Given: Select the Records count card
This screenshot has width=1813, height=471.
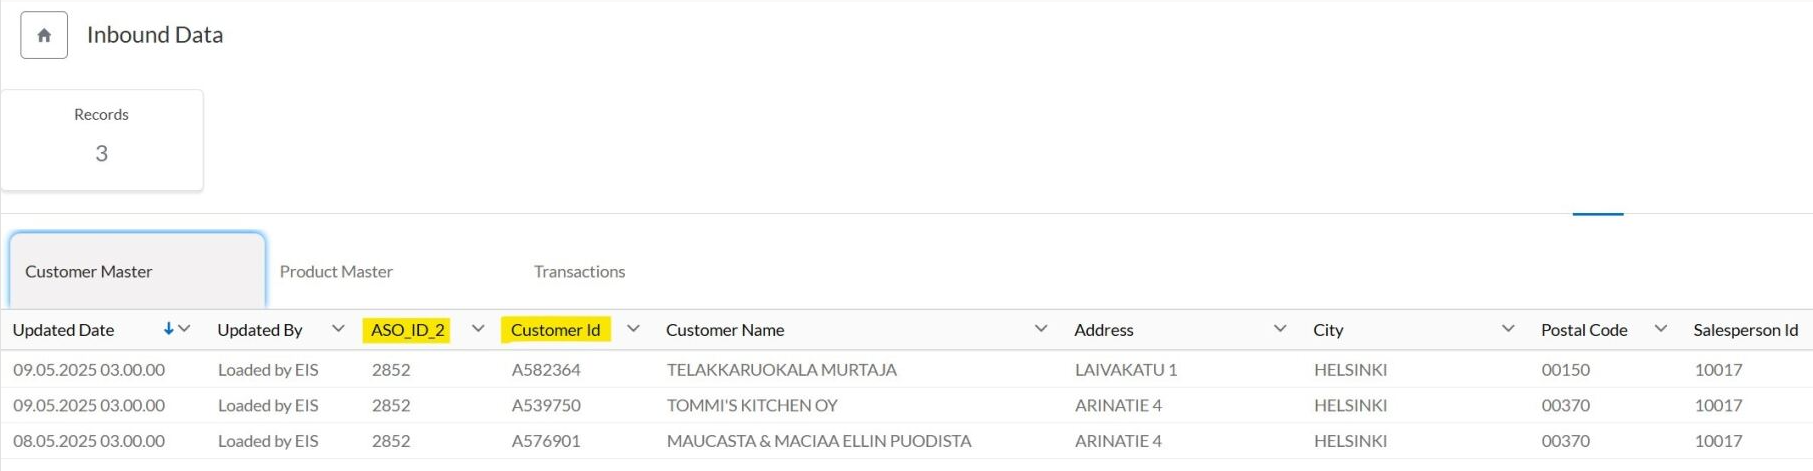Looking at the screenshot, I should [x=102, y=140].
